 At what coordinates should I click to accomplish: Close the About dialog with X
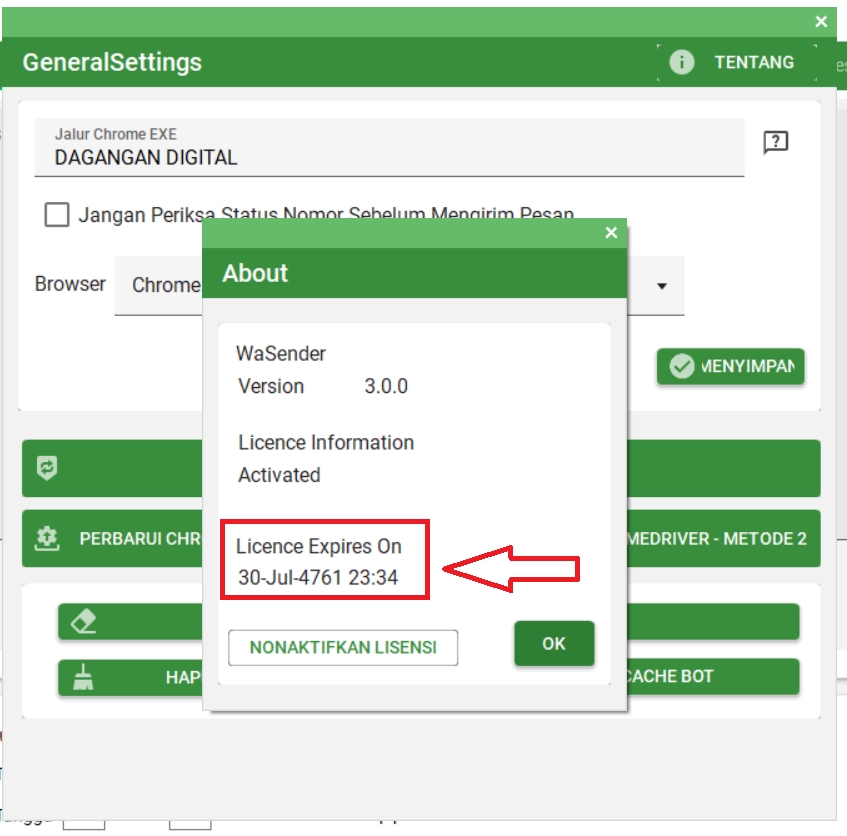click(x=611, y=233)
